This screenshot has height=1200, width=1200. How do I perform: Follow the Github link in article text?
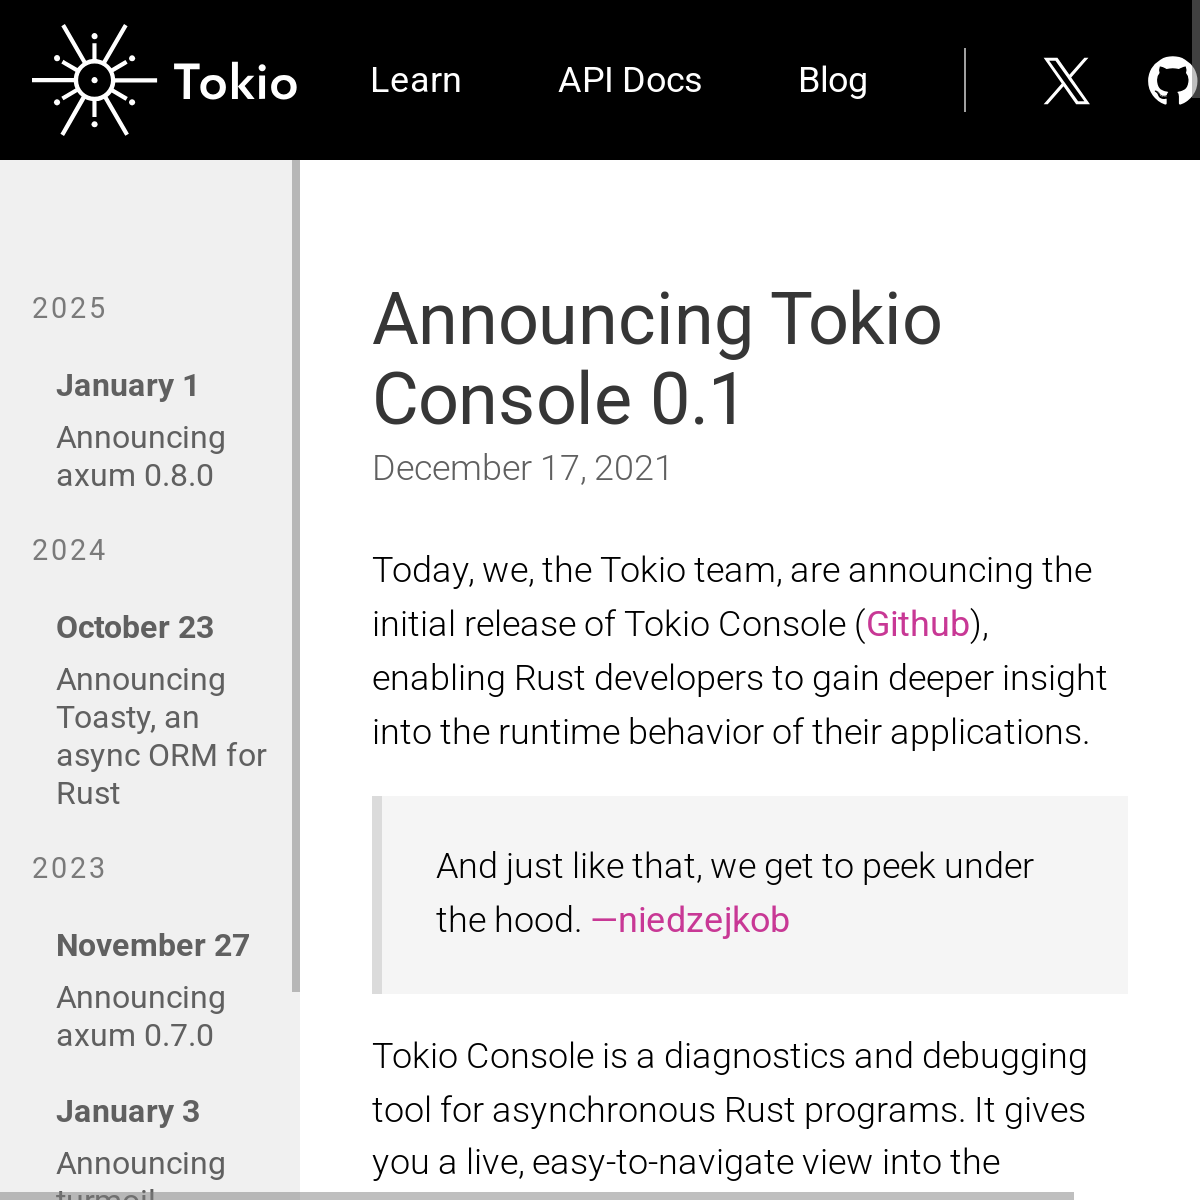[x=918, y=624]
